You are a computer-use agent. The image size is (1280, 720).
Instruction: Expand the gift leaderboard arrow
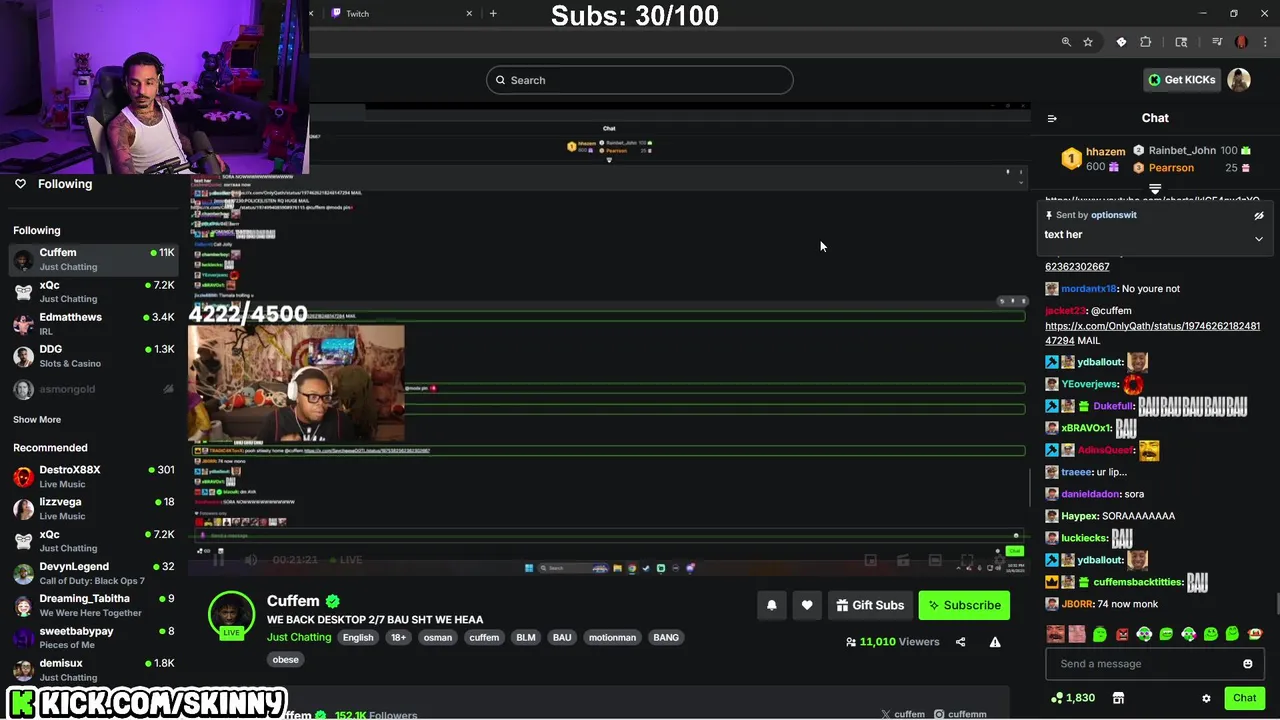(x=1155, y=188)
